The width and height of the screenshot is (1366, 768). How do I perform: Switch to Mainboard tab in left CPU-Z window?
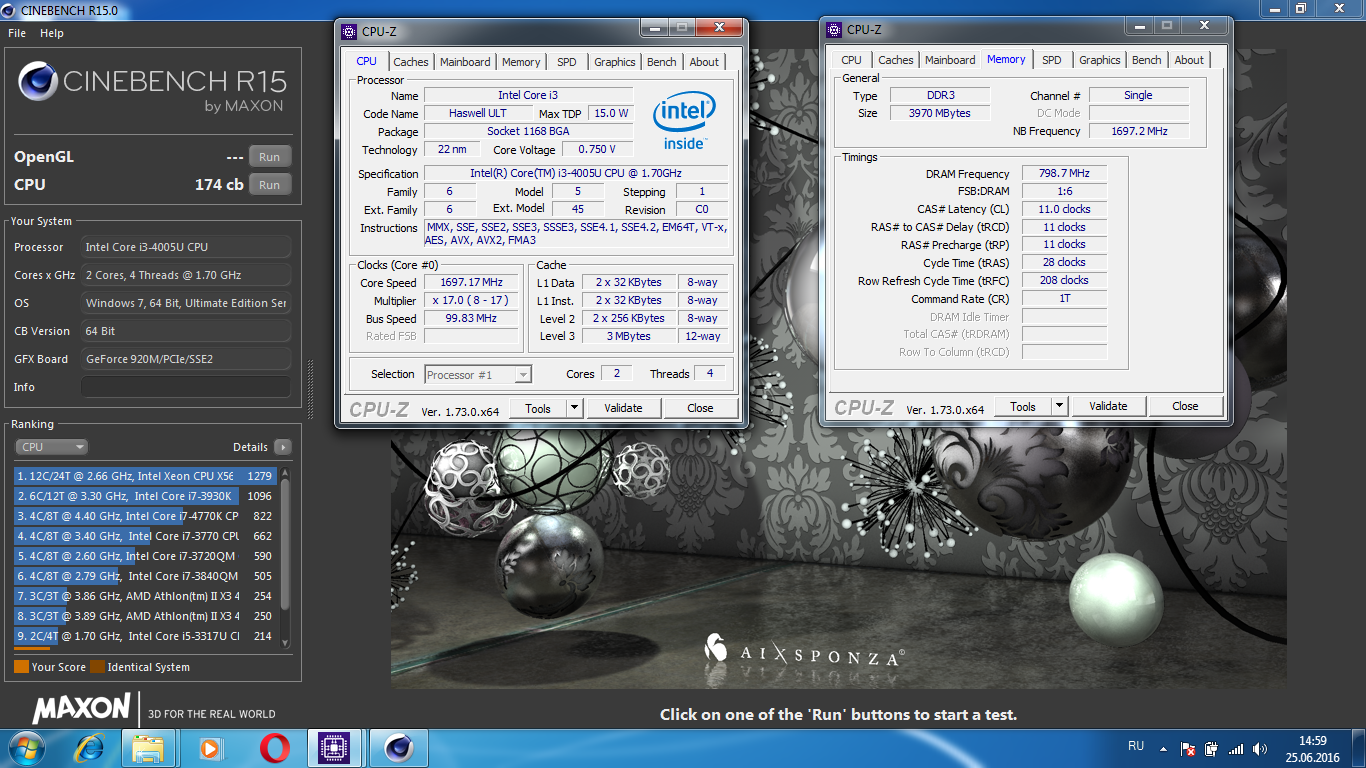coord(465,62)
